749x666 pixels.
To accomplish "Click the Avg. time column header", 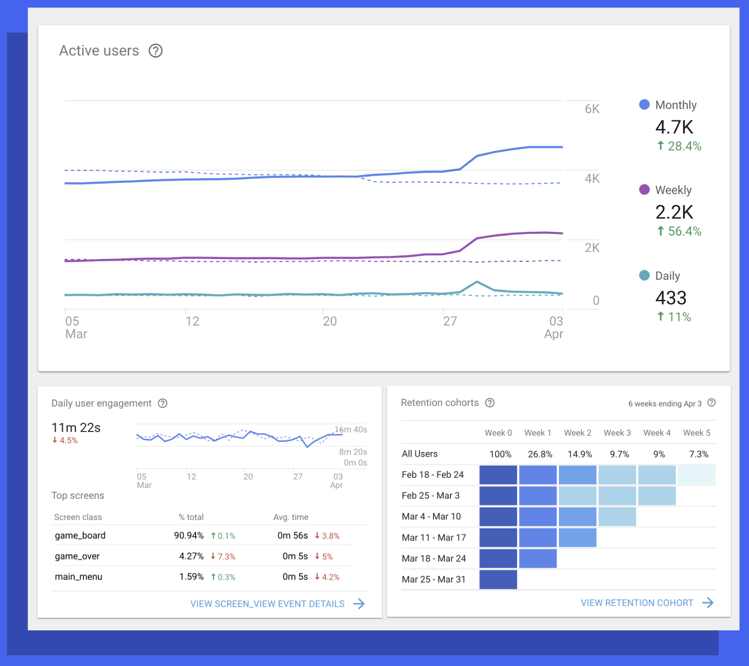I will pyautogui.click(x=291, y=517).
